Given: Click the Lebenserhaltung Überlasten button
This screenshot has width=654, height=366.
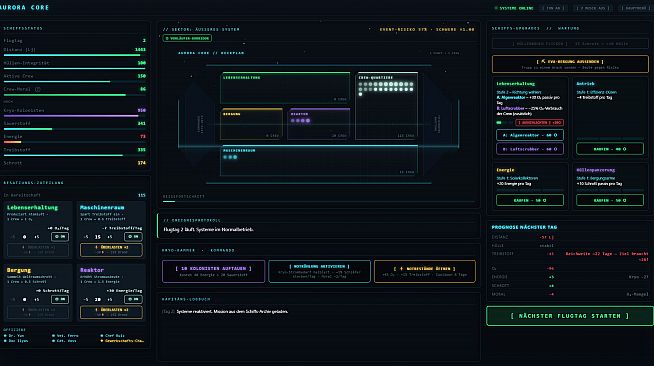Looking at the screenshot, I should pos(38,250).
